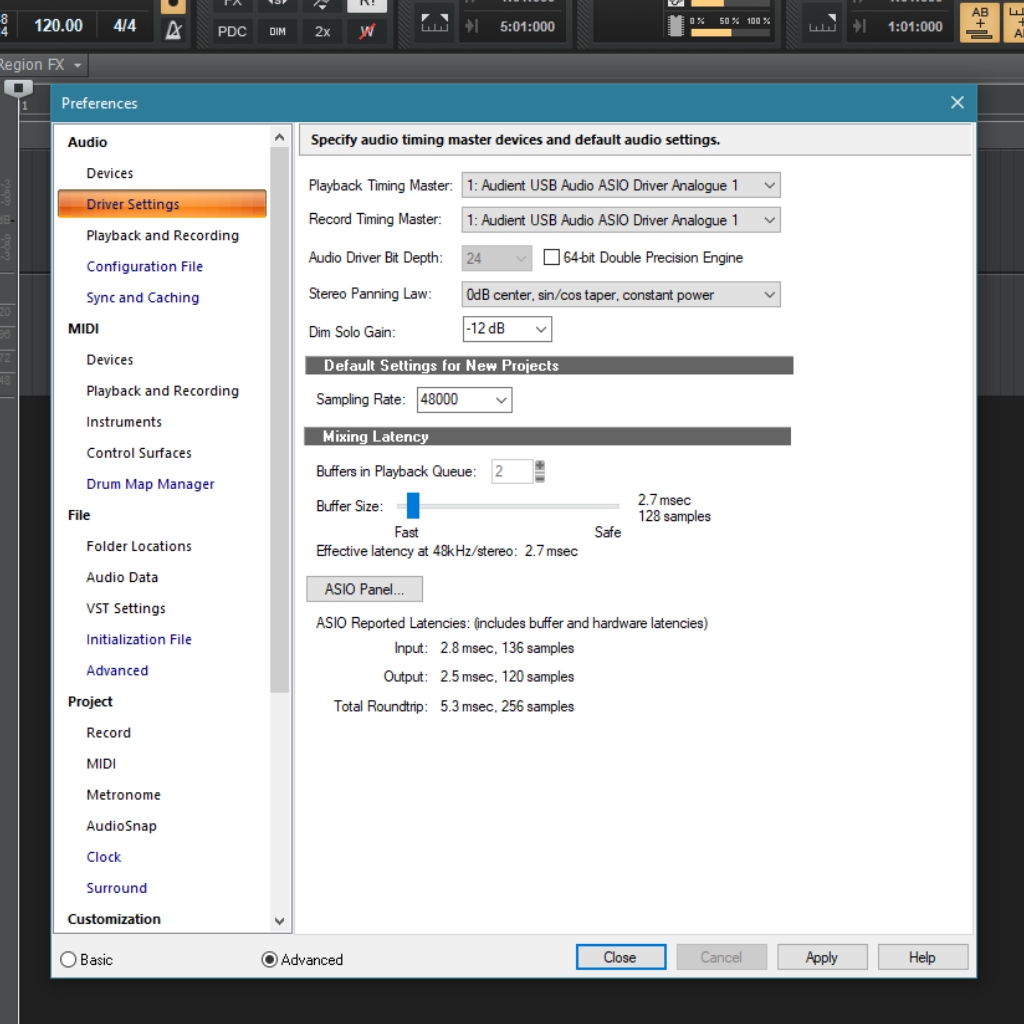
Task: Toggle the punch in/out icon
Action: point(822,25)
